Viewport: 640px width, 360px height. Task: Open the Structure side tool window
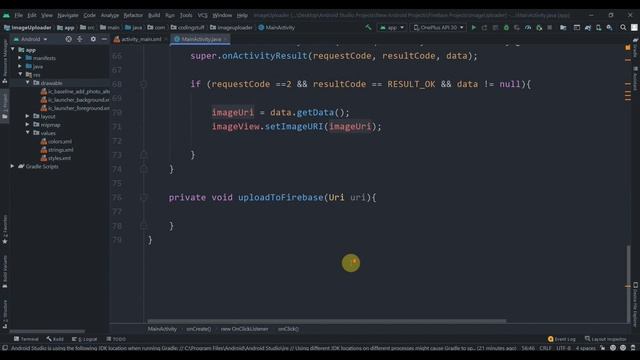pyautogui.click(x=5, y=314)
